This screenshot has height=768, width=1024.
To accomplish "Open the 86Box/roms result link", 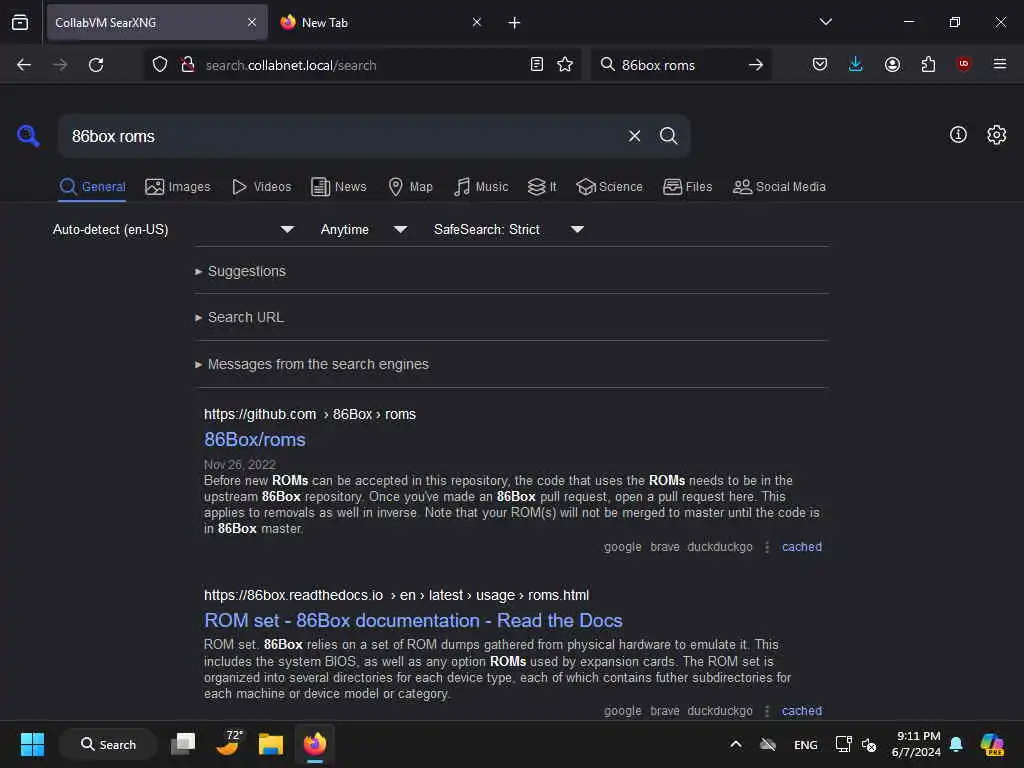I will pos(255,440).
